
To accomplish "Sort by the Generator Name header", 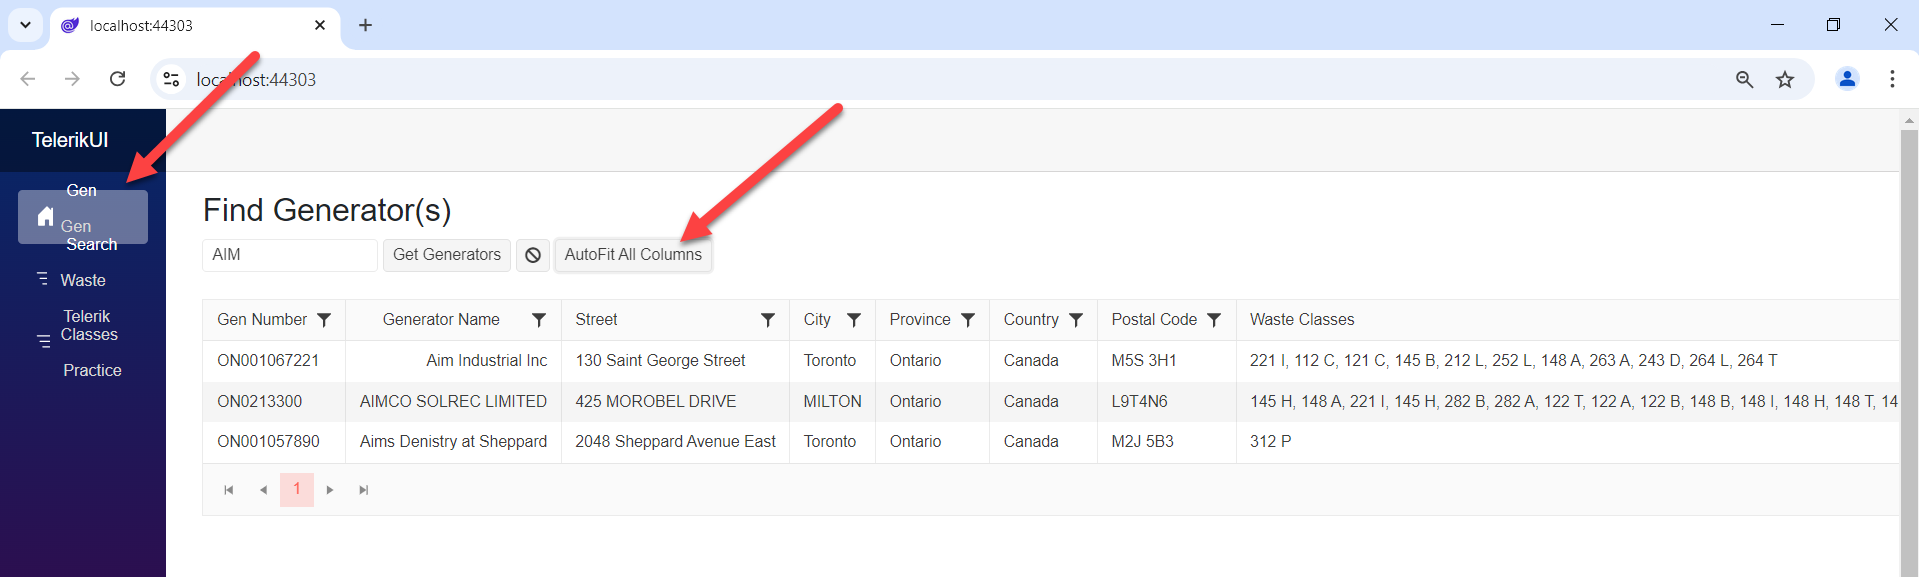I will point(441,320).
